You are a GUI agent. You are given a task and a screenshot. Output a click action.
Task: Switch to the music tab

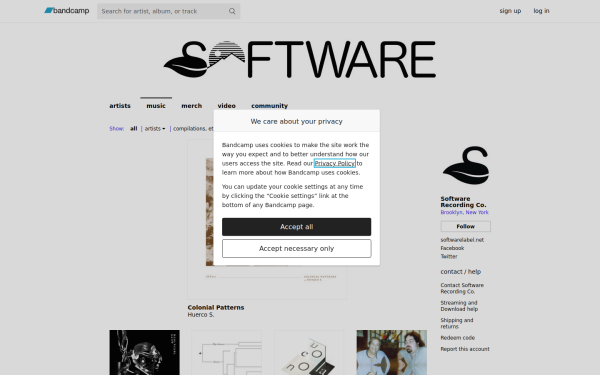tap(156, 106)
